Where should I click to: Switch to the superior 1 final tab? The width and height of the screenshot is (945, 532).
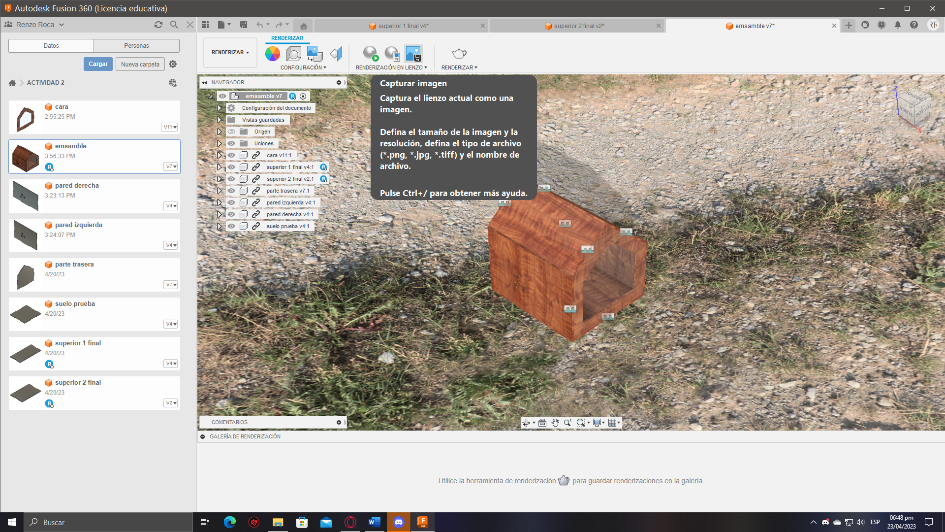(400, 26)
